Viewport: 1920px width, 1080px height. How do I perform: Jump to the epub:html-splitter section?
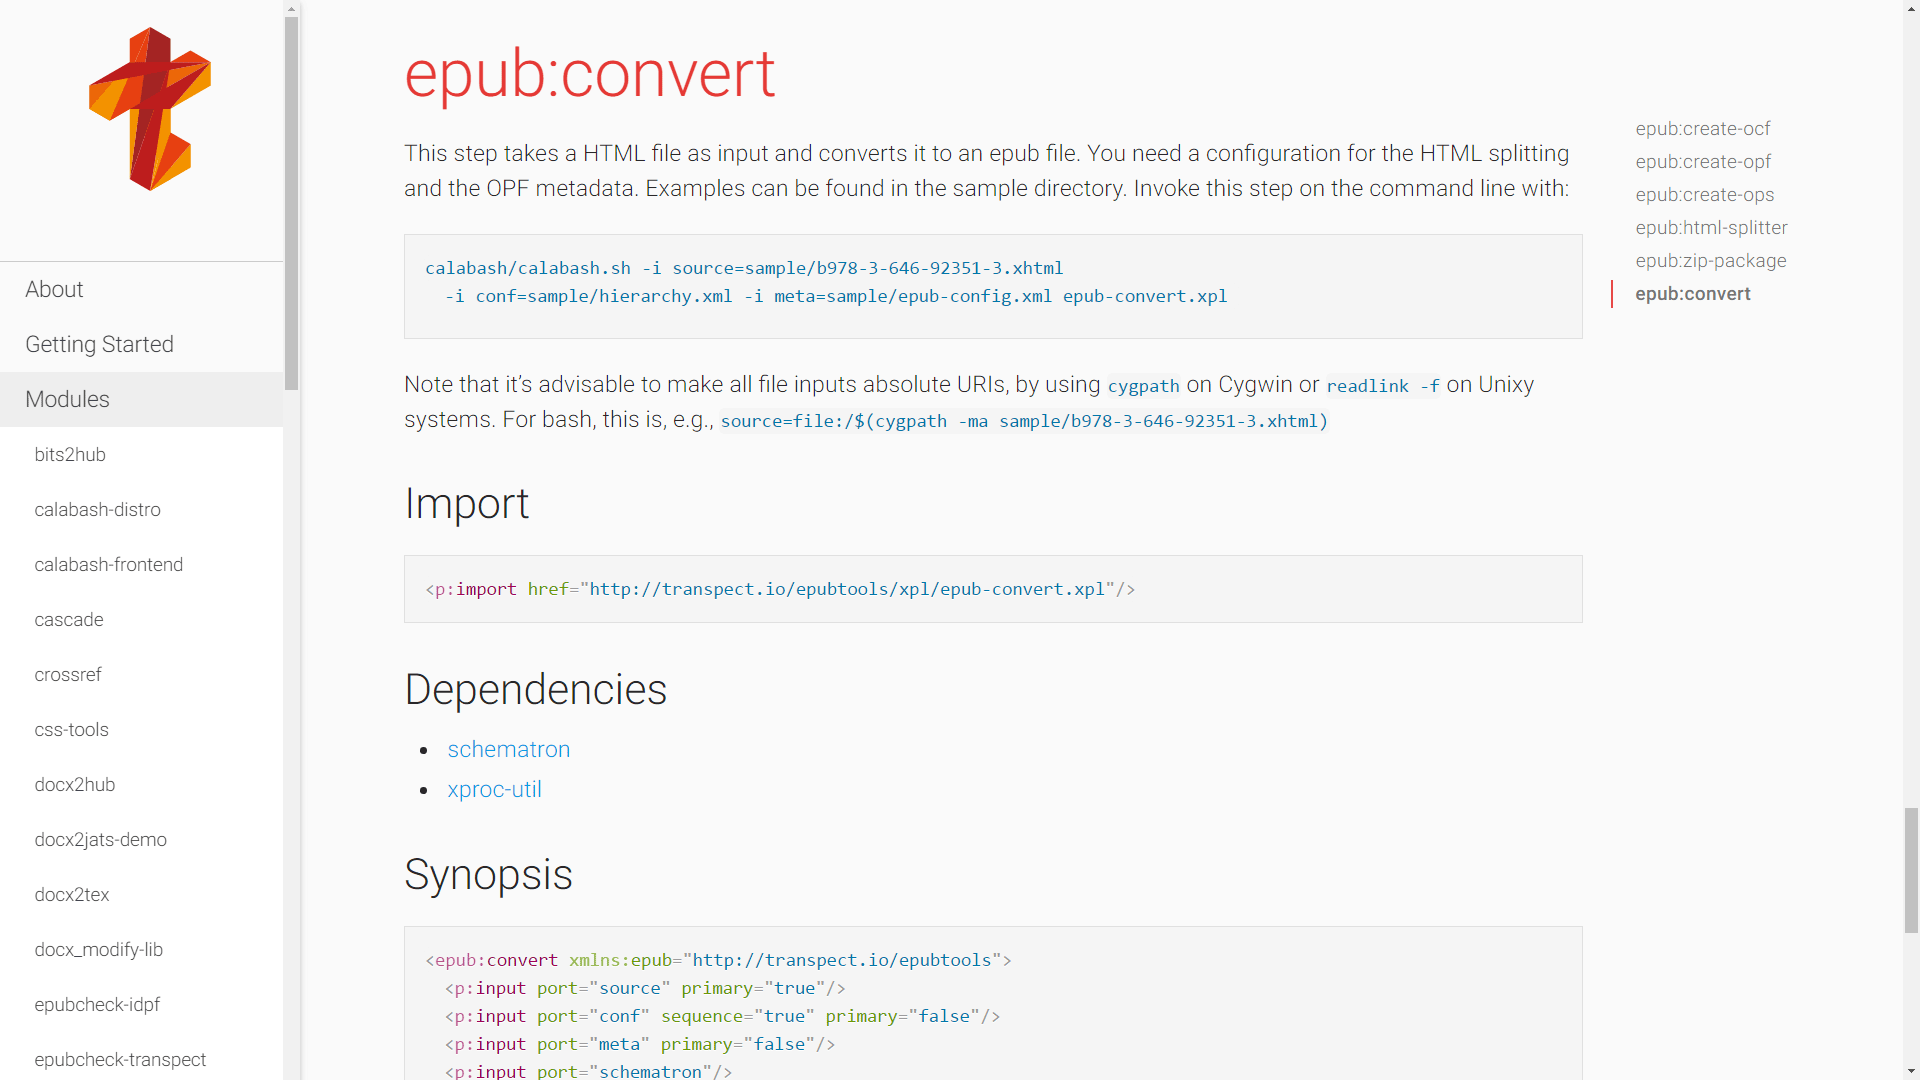click(x=1711, y=228)
